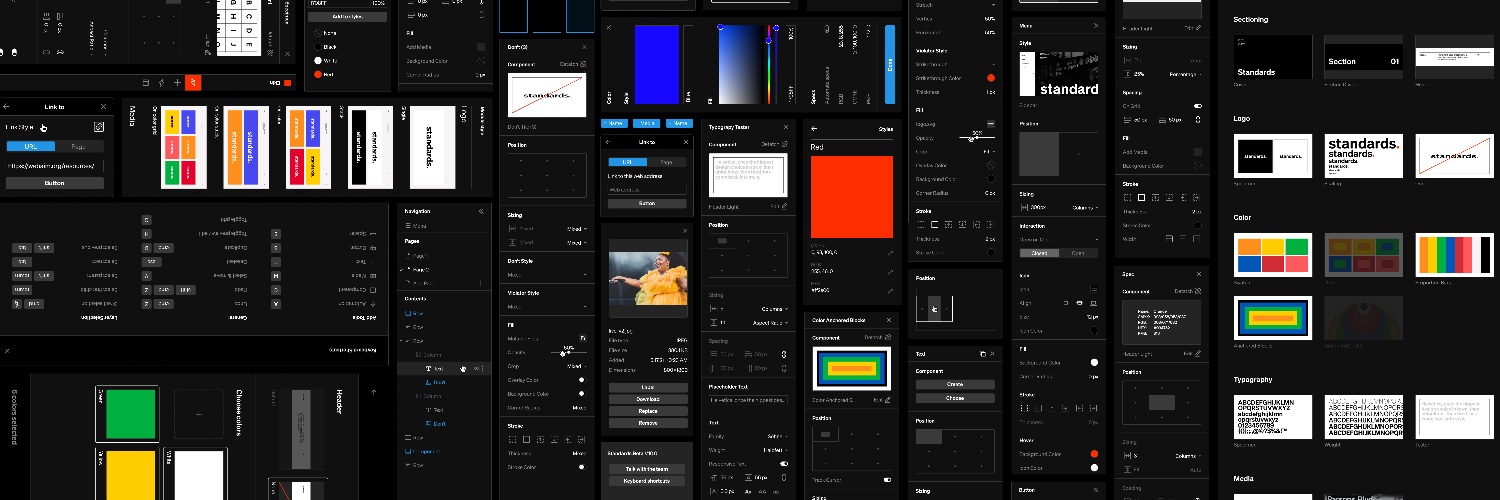1500x500 pixels.
Task: Click pencil edit icon in Typography Tester panel
Action: point(785,206)
